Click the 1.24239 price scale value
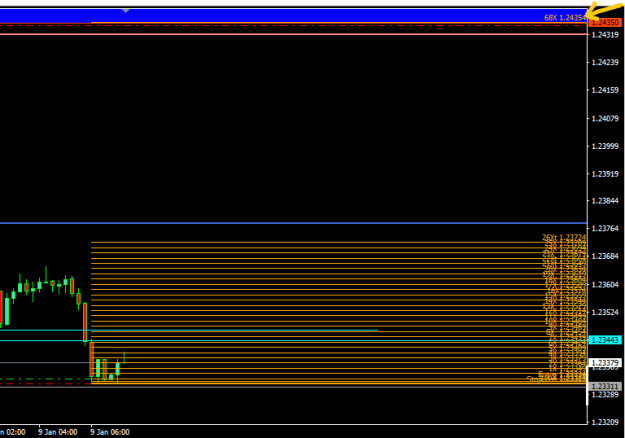 pyautogui.click(x=605, y=62)
